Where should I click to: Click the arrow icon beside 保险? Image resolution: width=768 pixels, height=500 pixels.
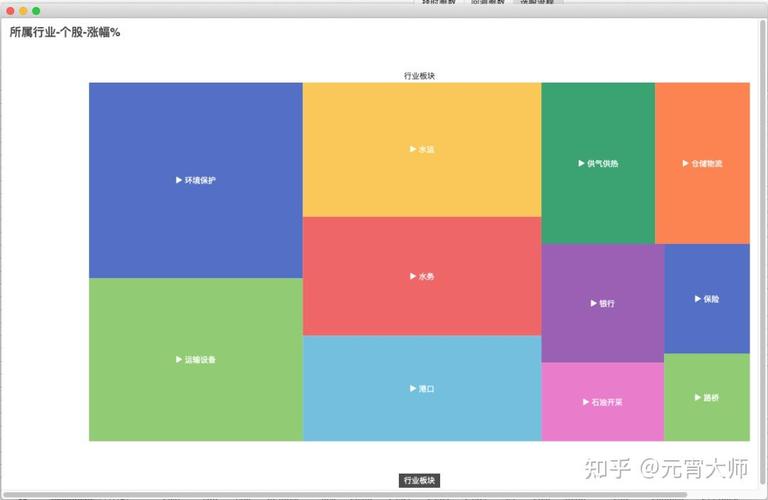697,298
